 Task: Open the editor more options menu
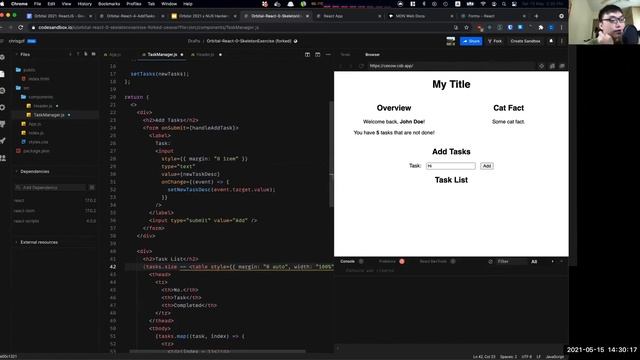click(328, 55)
